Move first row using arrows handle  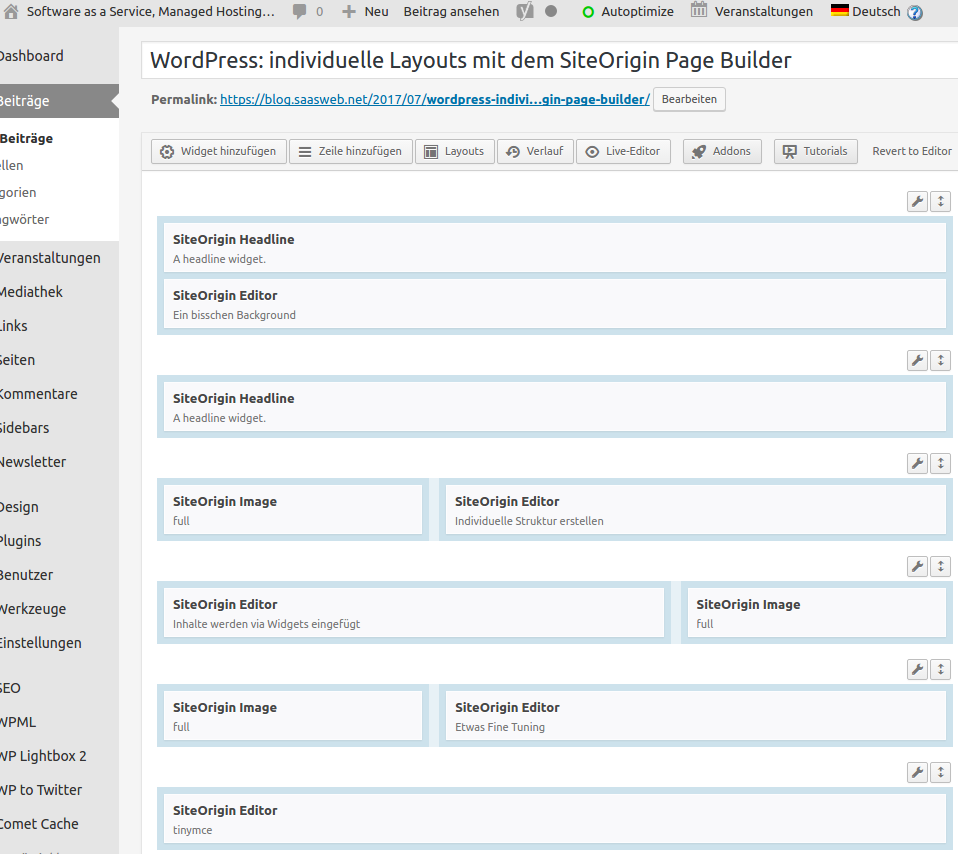(x=940, y=202)
